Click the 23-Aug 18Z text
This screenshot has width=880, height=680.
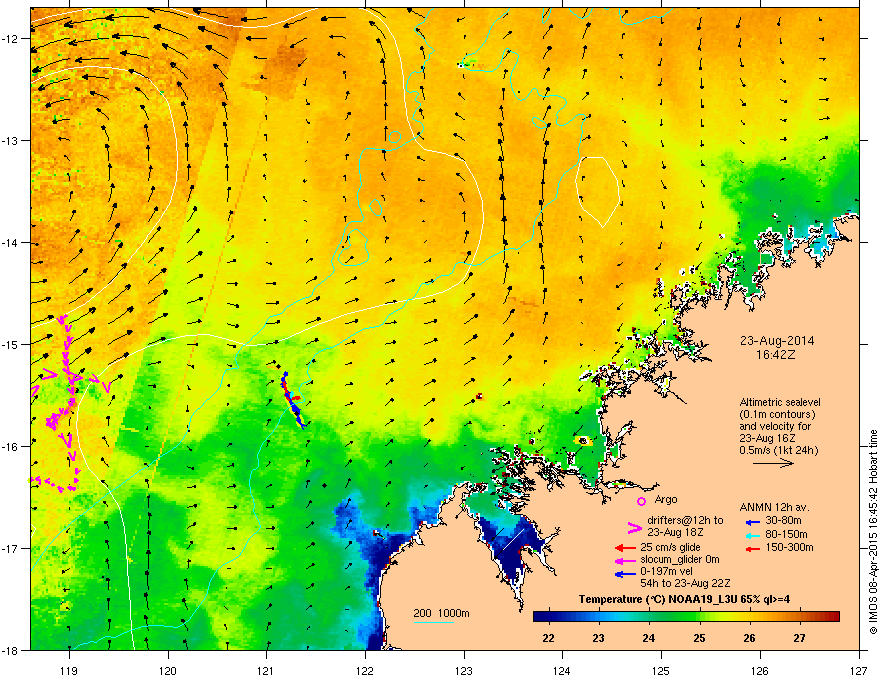pos(675,532)
